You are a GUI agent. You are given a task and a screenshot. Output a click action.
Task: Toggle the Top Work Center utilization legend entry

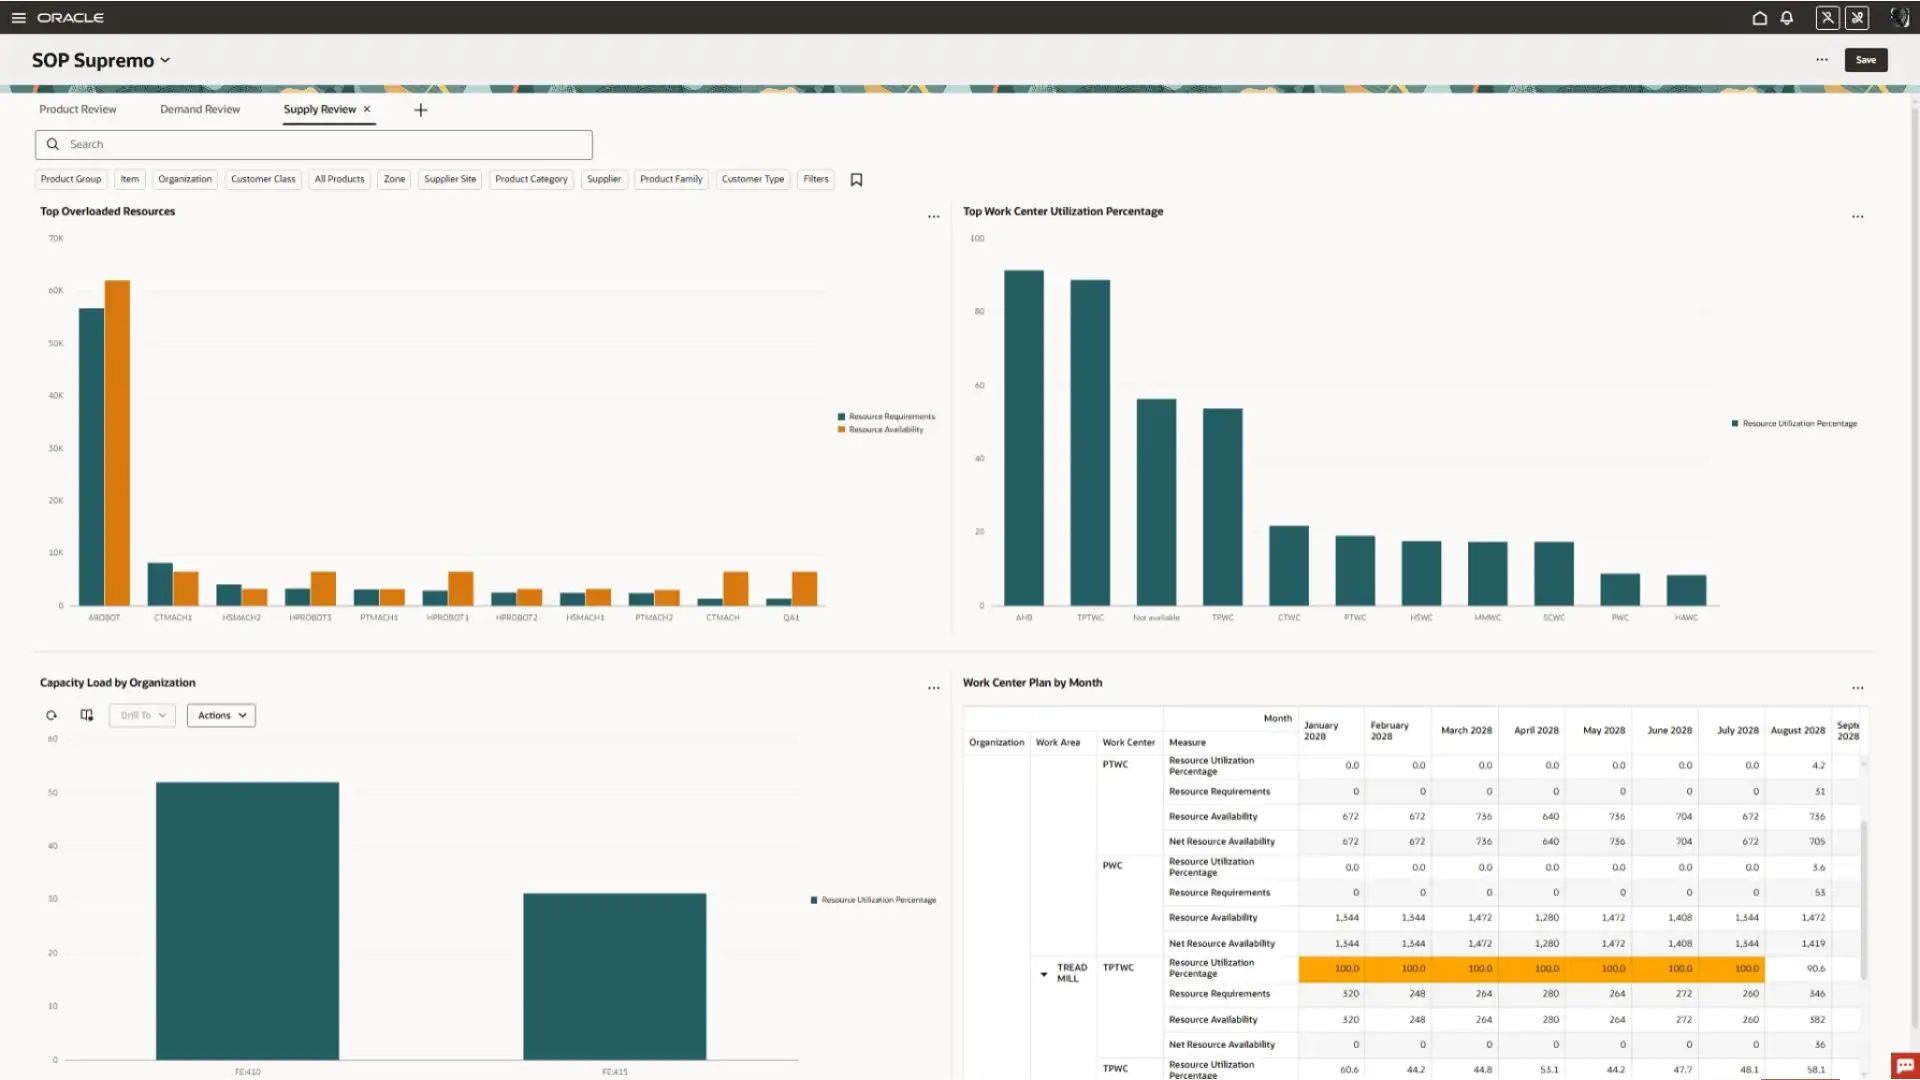pyautogui.click(x=1798, y=424)
